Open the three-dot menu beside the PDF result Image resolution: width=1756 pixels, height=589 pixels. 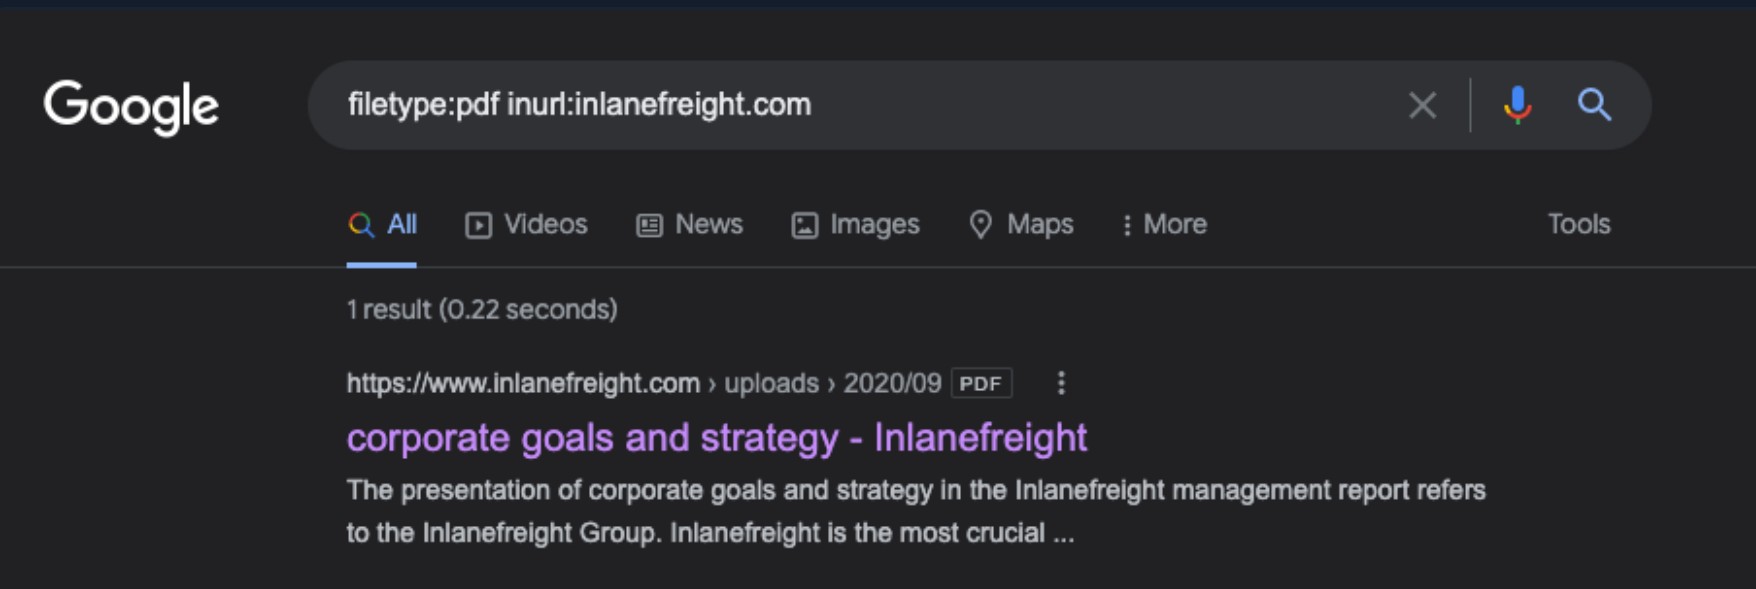point(1061,383)
